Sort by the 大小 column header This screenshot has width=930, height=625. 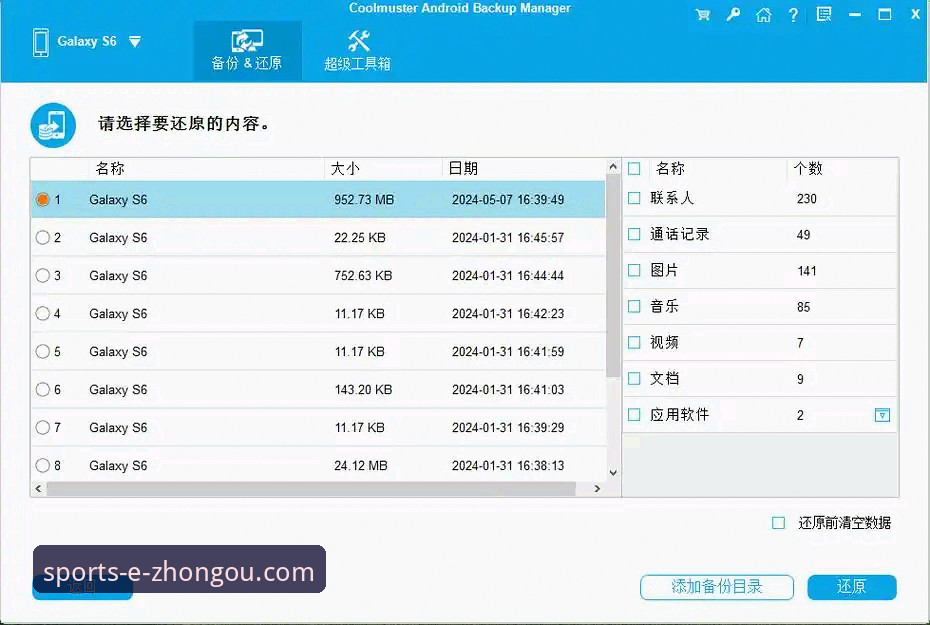[384, 169]
